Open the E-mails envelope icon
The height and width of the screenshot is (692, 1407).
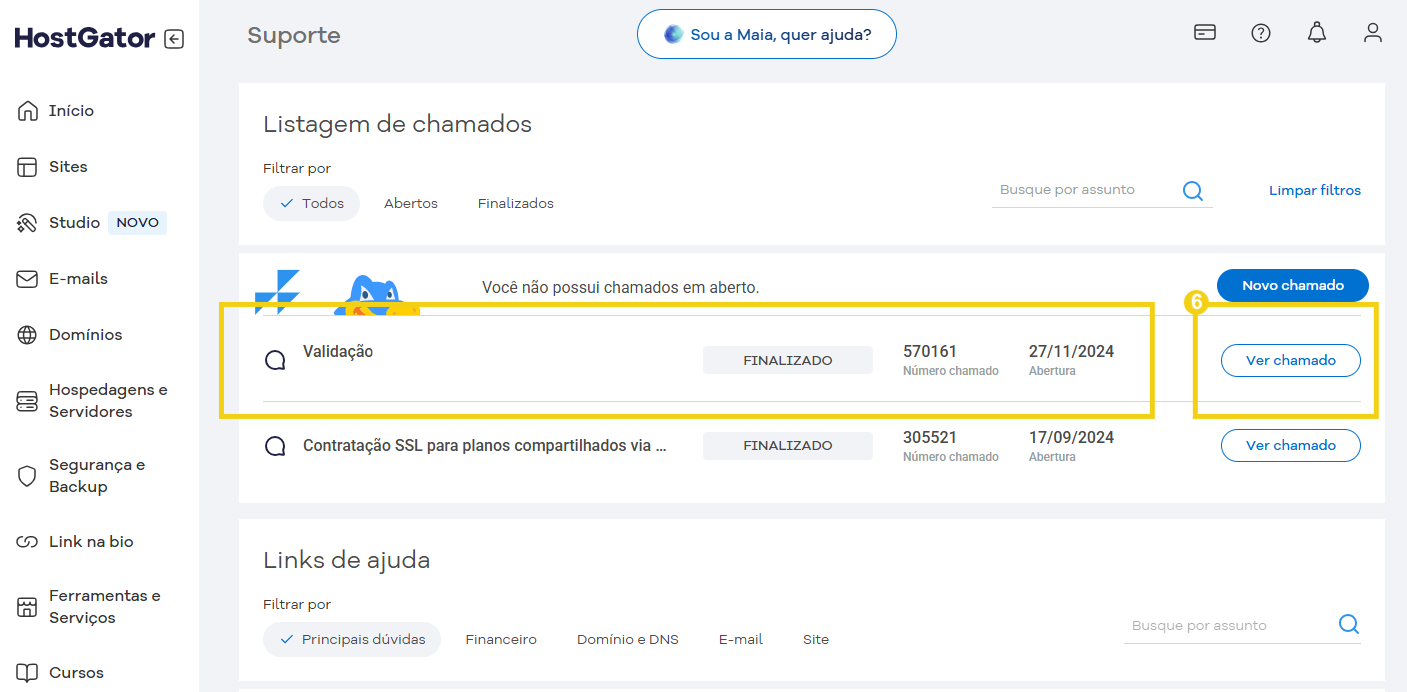tap(27, 279)
